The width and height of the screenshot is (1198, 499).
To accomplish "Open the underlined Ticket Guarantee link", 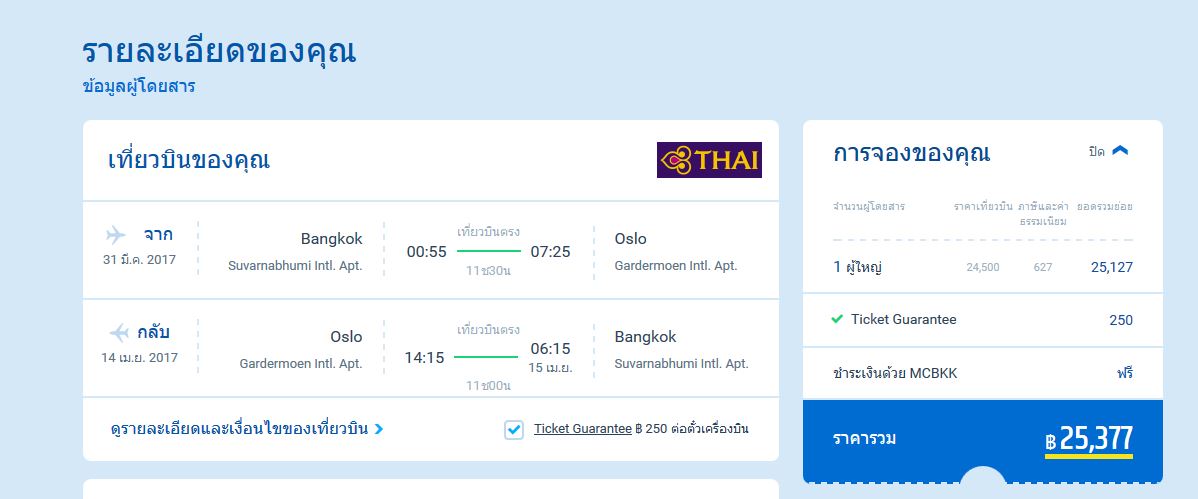I will 582,429.
